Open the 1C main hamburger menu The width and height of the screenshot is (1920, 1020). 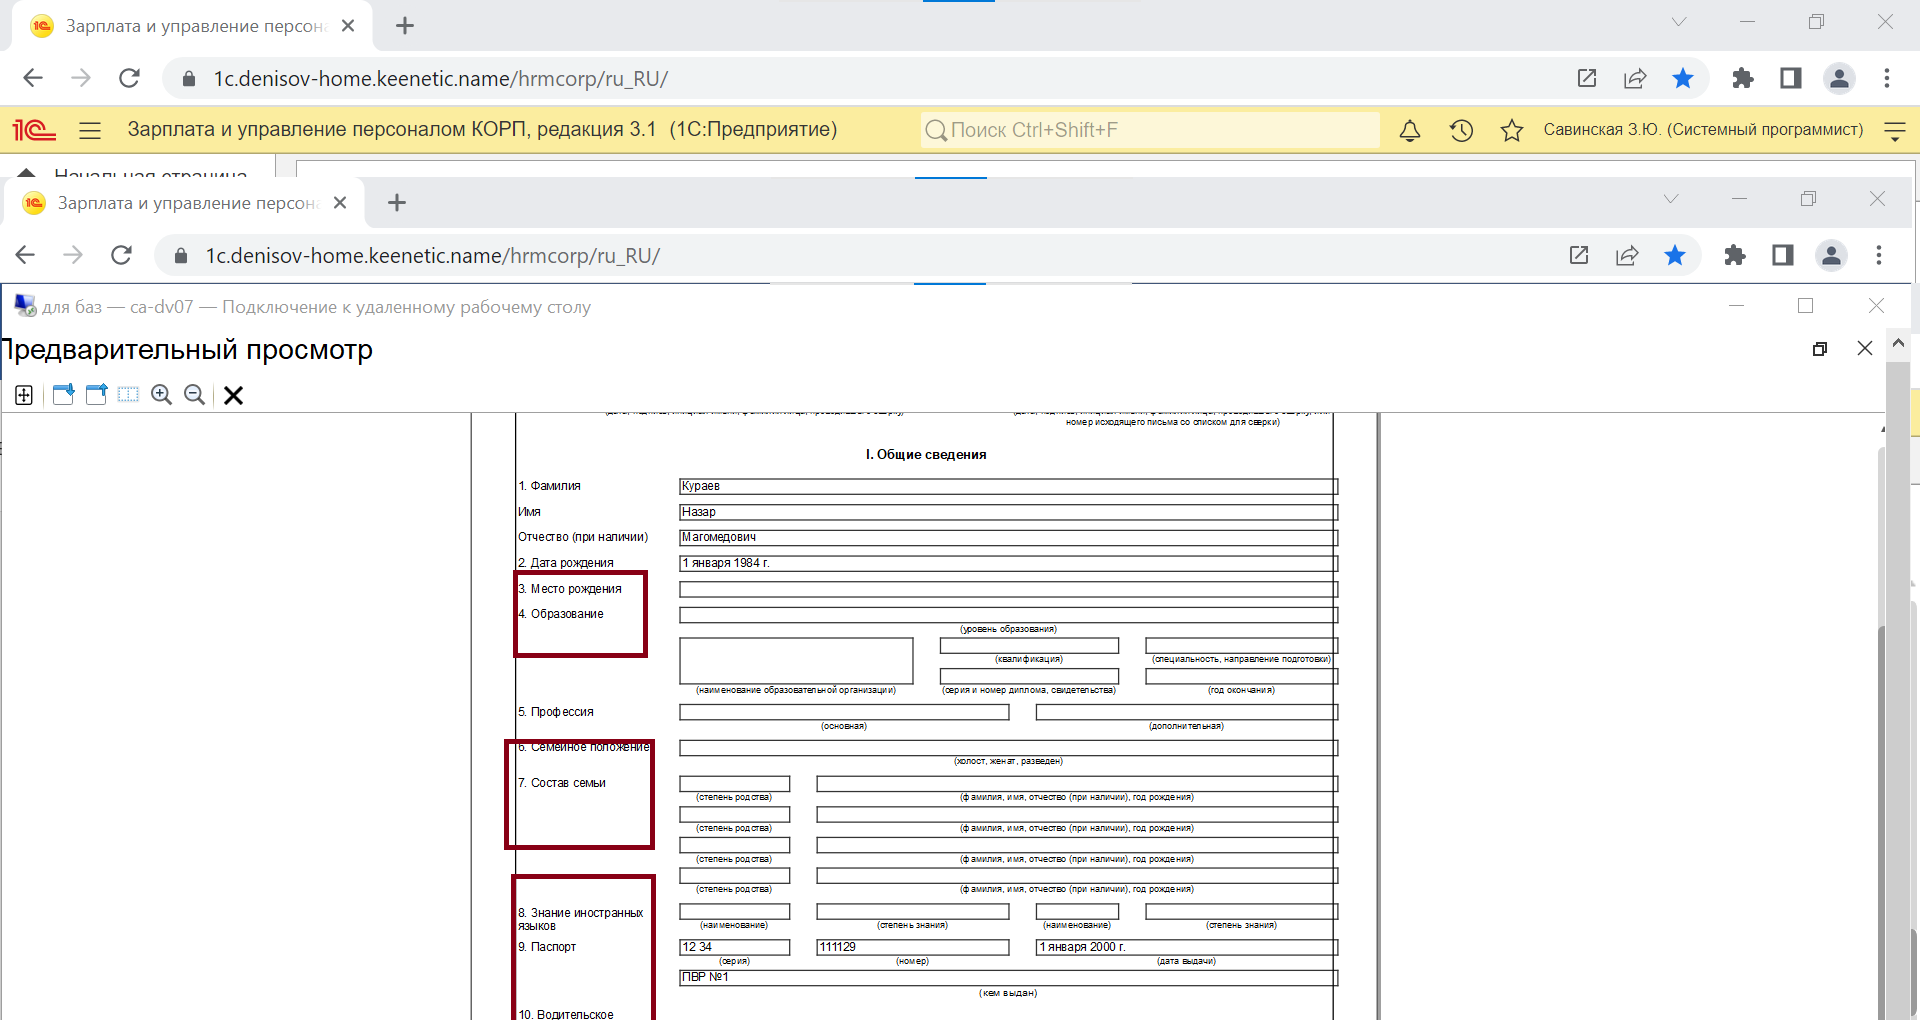(90, 130)
